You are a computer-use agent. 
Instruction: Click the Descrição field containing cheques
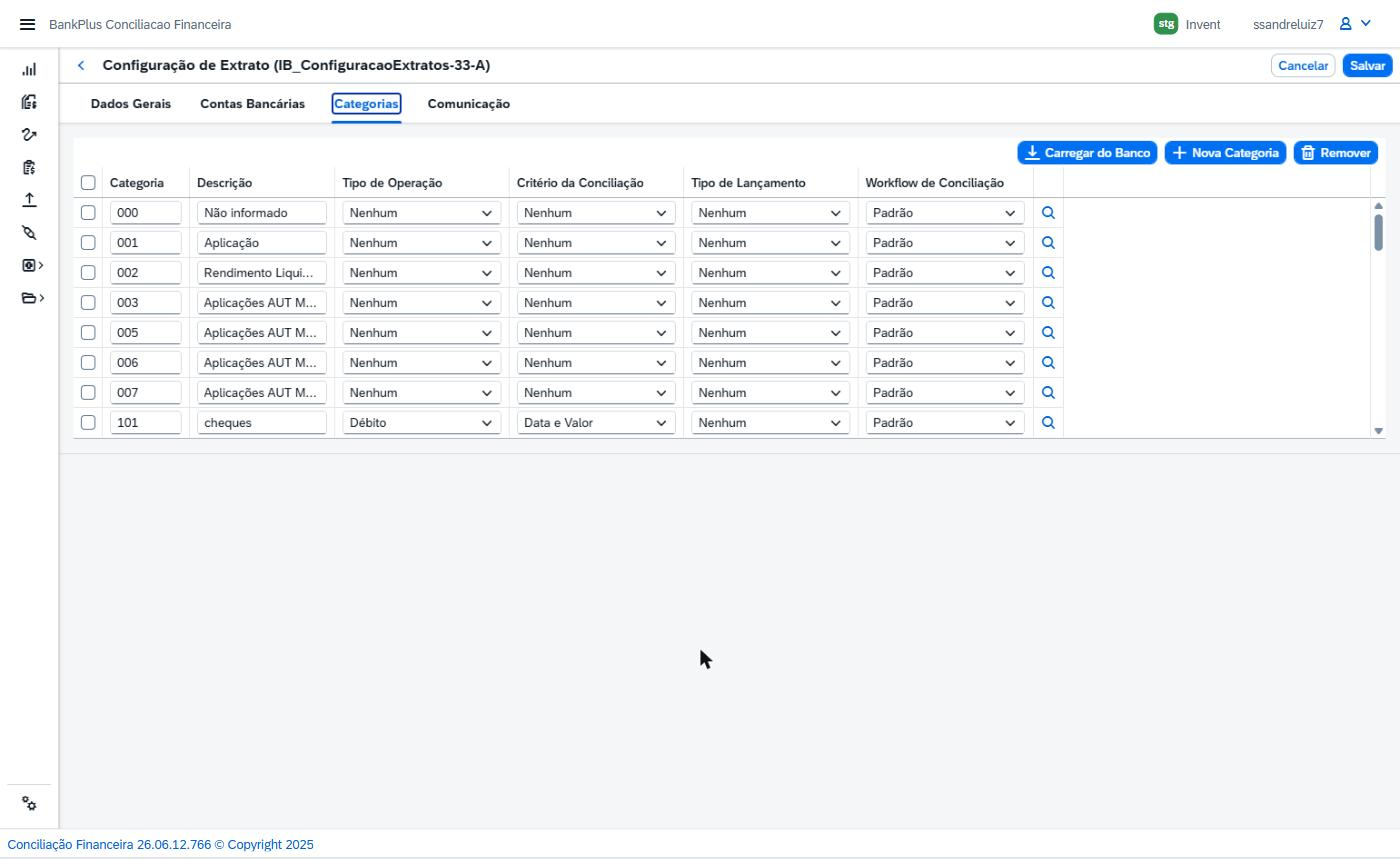(262, 423)
